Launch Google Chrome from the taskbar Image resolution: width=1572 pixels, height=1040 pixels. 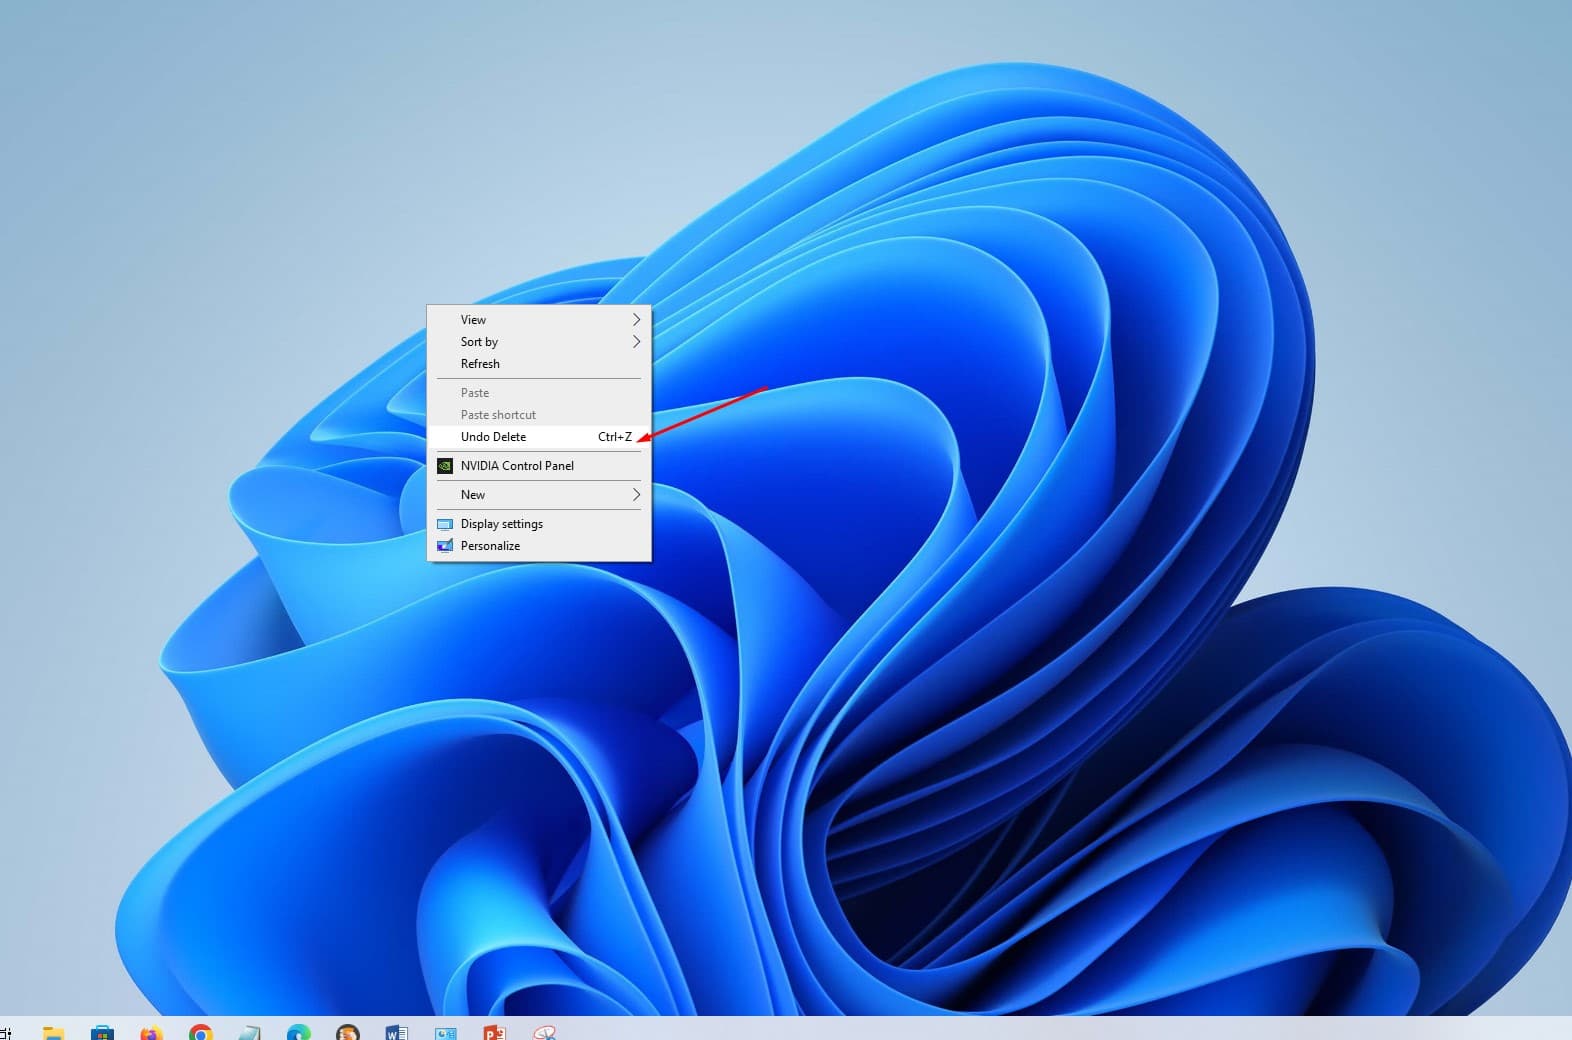pos(200,1033)
